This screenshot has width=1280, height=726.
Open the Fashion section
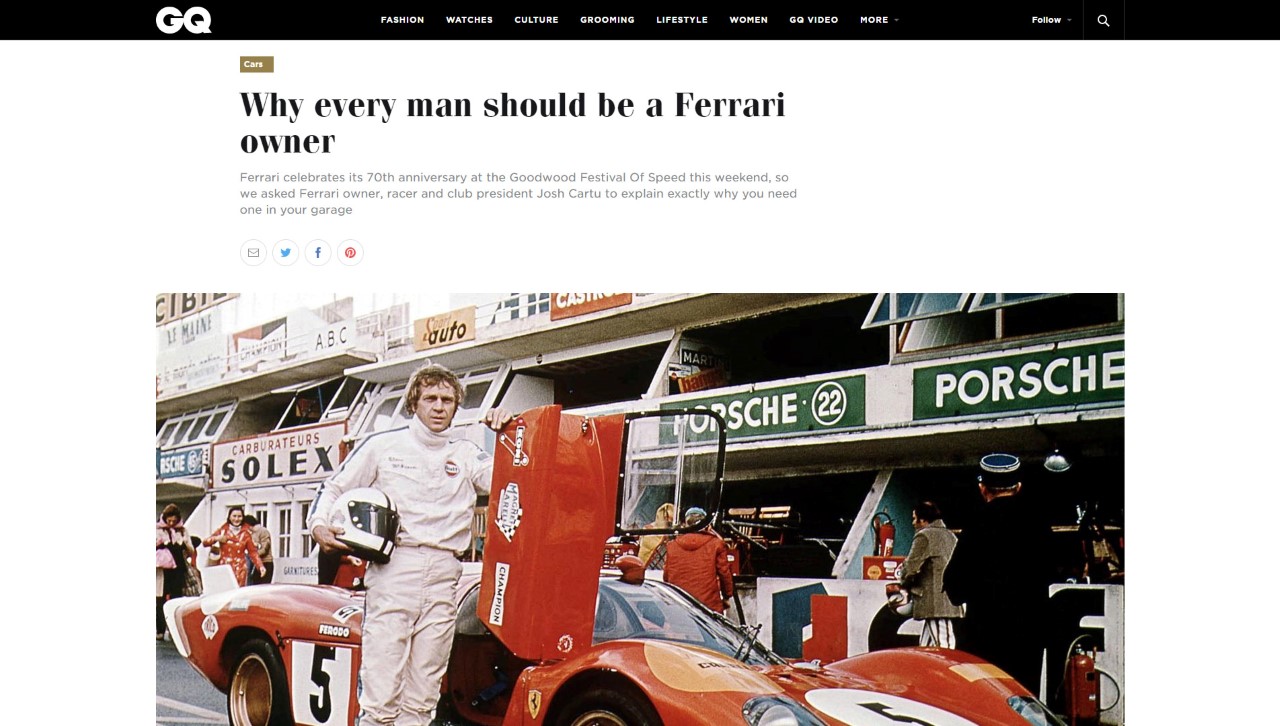(402, 20)
